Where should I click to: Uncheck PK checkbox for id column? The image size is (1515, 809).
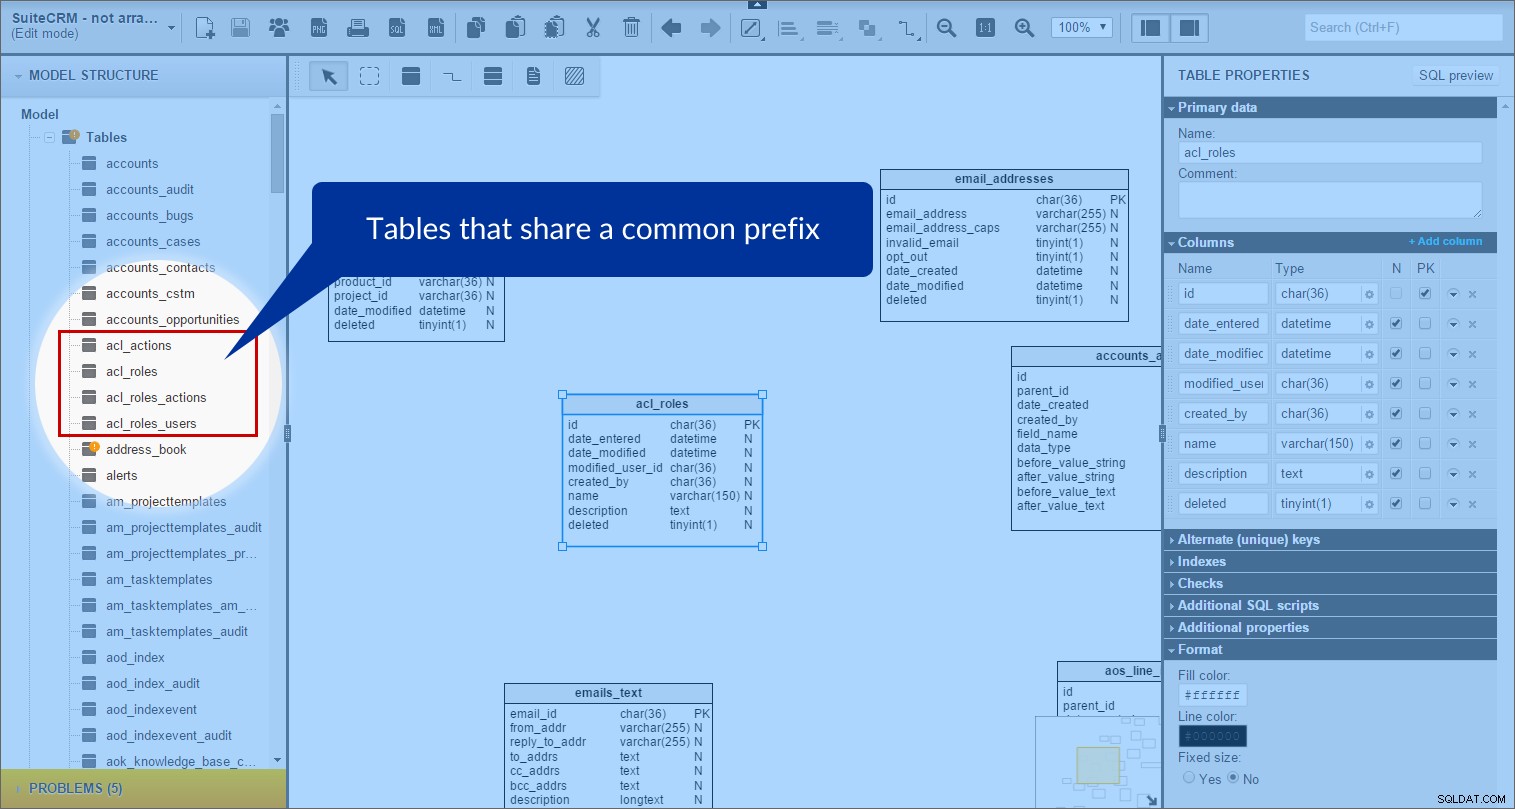(x=1425, y=294)
